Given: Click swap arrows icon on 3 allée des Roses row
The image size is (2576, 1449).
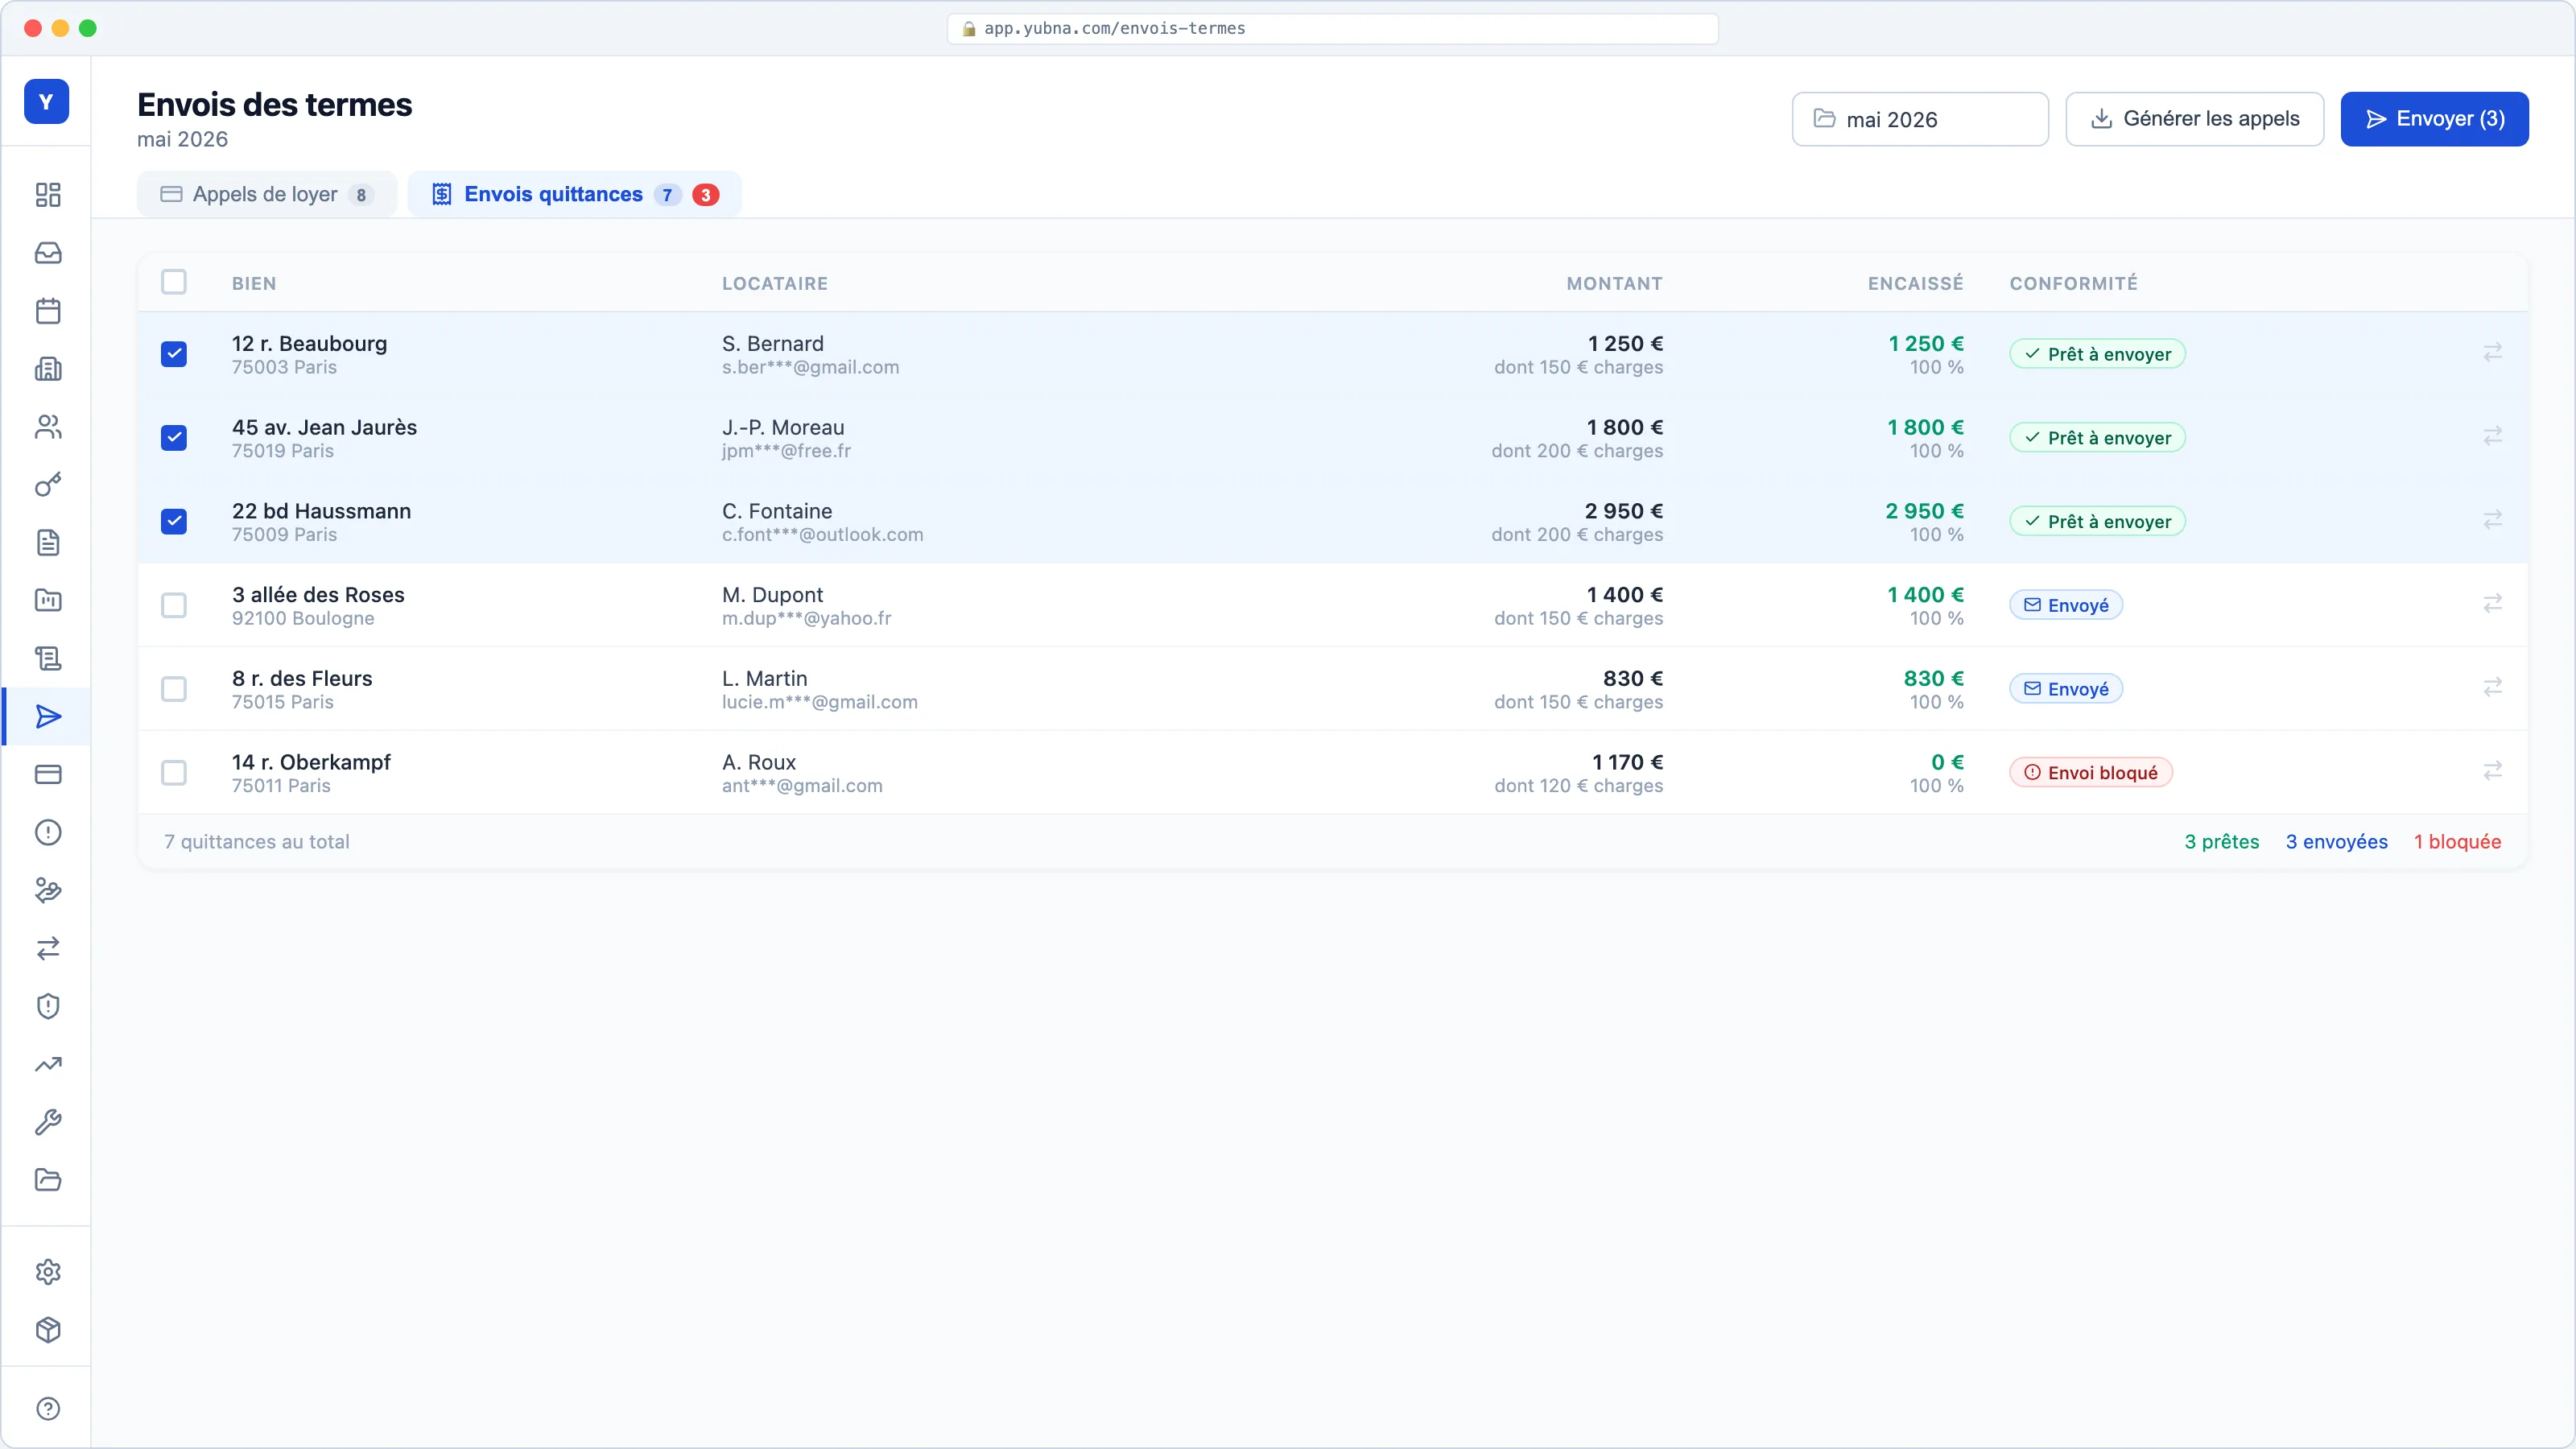Looking at the screenshot, I should [2493, 603].
